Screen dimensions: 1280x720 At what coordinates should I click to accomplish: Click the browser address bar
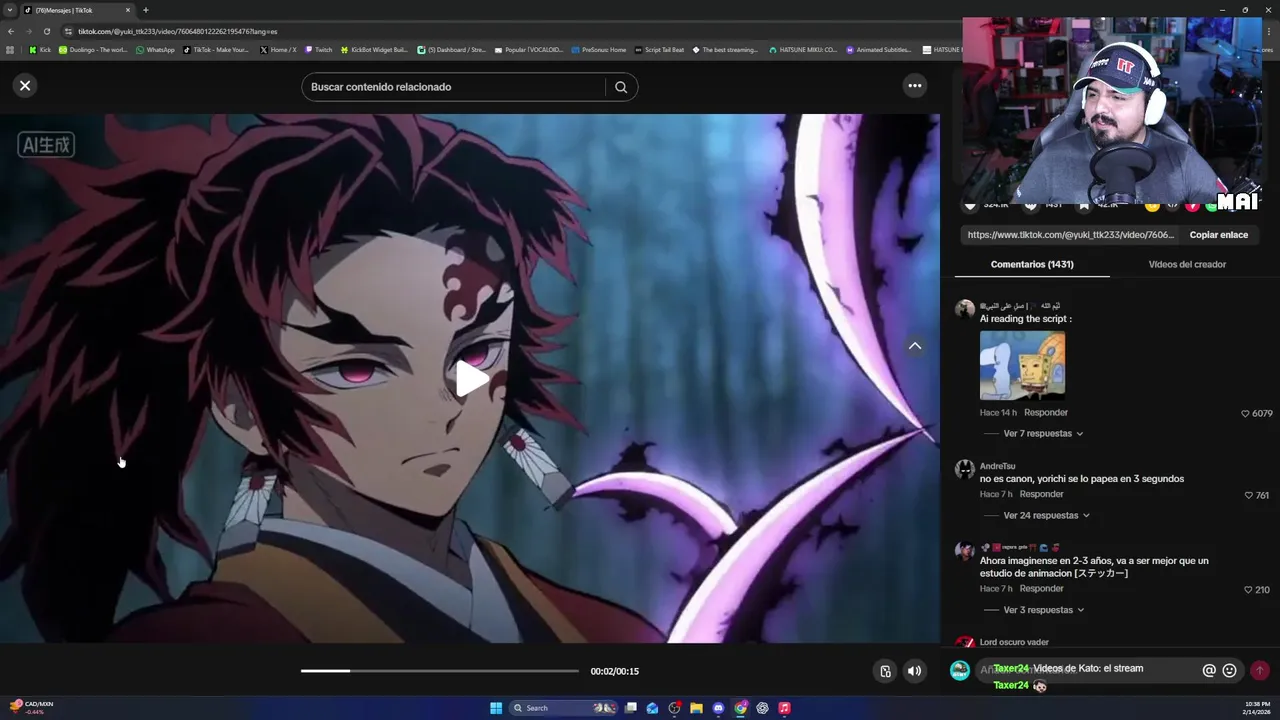[x=500, y=31]
